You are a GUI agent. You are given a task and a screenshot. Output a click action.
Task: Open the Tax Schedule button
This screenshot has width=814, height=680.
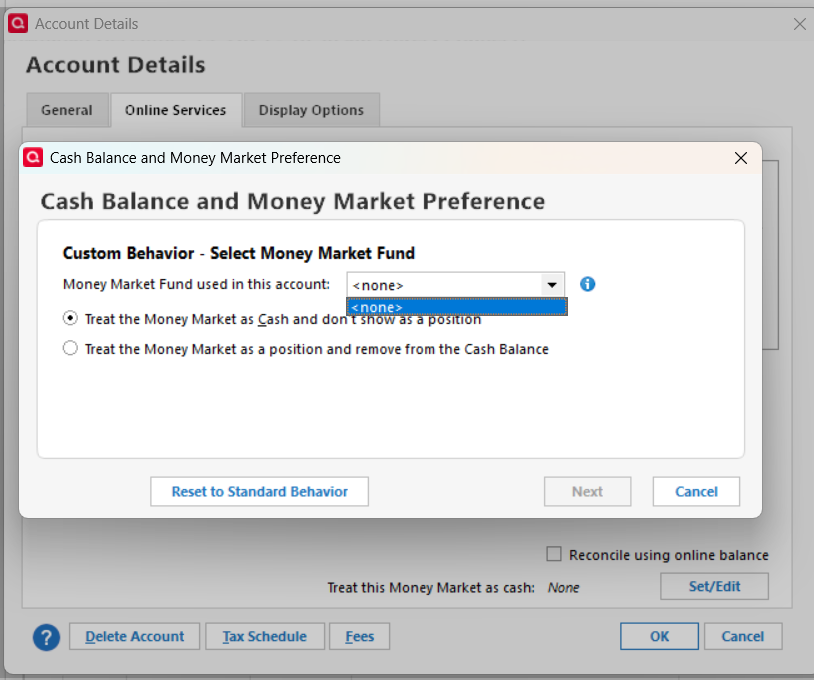(x=265, y=636)
